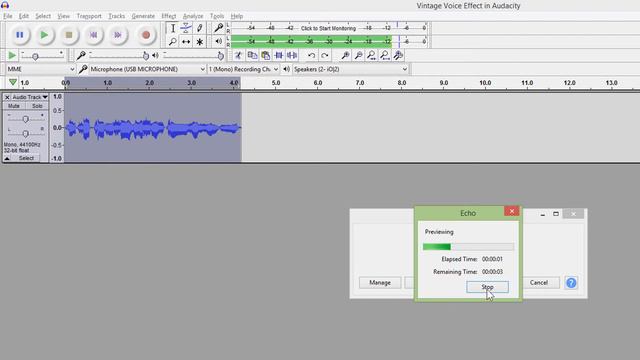This screenshot has height=360, width=640.
Task: Click the Copy icon in edit toolbar
Action: point(252,55)
